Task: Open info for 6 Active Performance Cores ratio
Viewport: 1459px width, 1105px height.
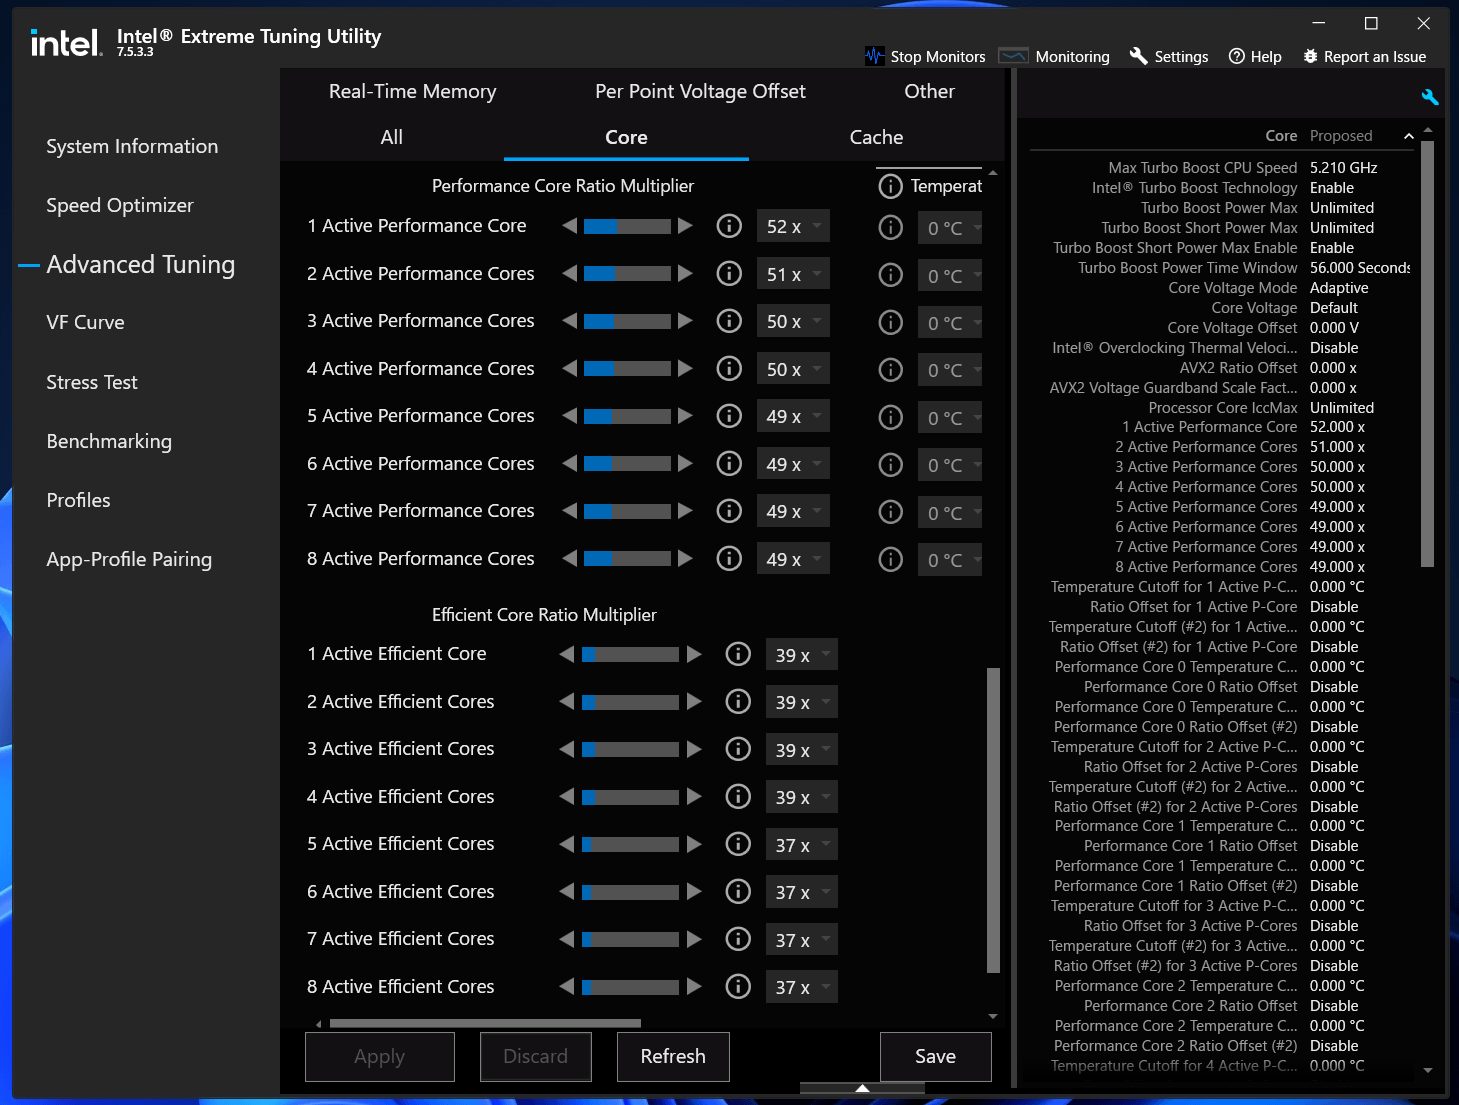Action: [729, 463]
